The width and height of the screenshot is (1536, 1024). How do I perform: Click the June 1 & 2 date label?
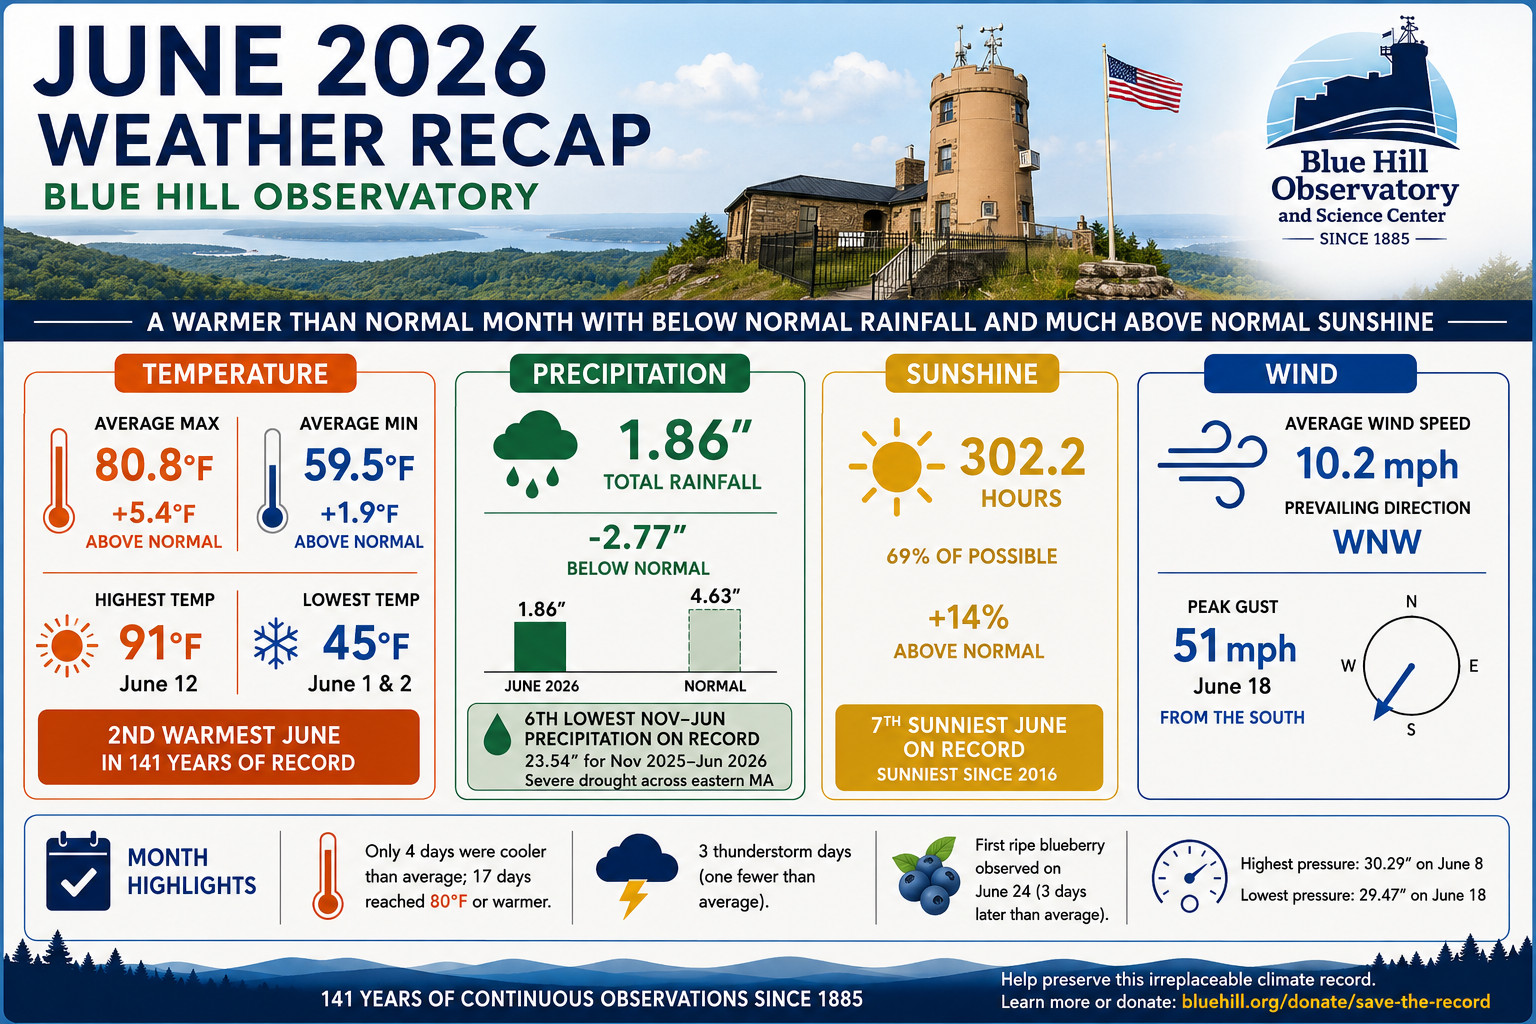point(360,685)
